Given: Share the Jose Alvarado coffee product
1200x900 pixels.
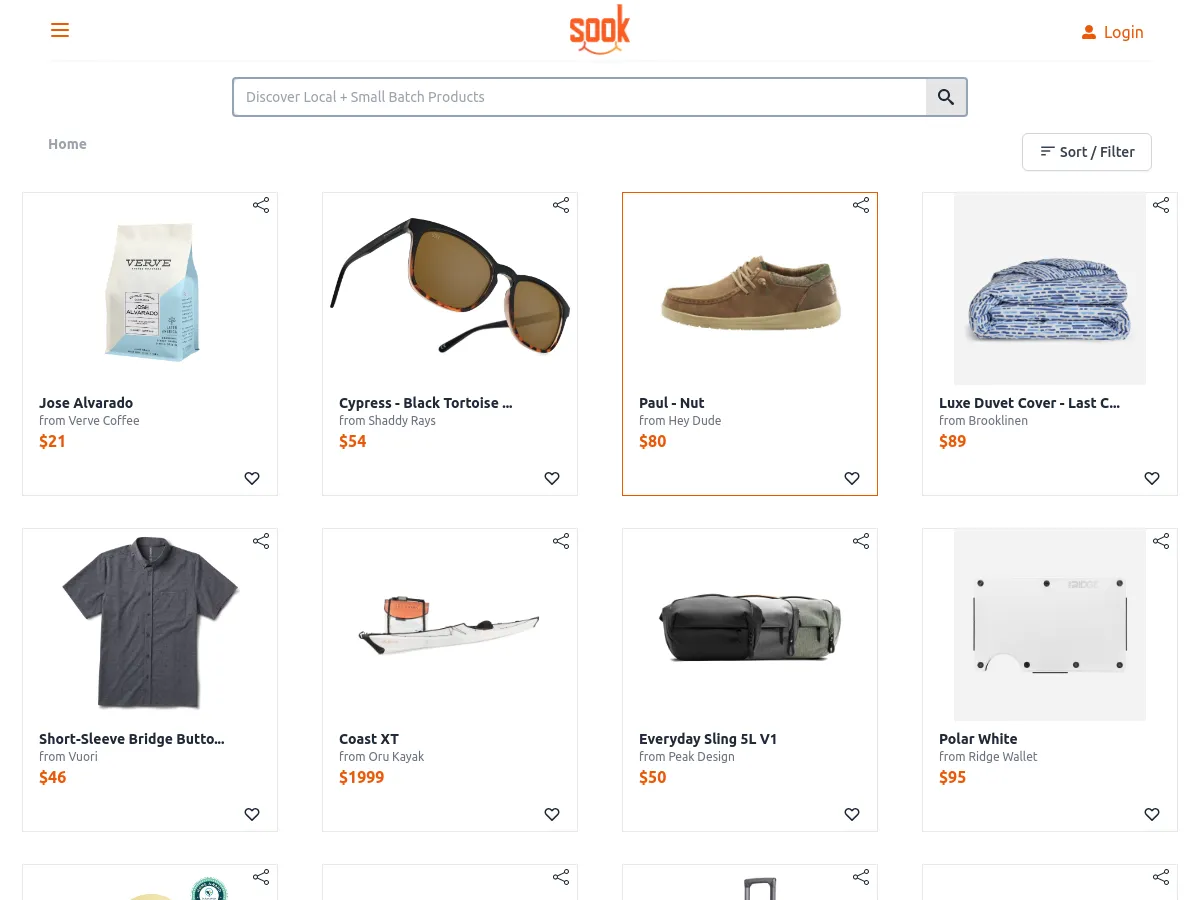Looking at the screenshot, I should (x=261, y=205).
